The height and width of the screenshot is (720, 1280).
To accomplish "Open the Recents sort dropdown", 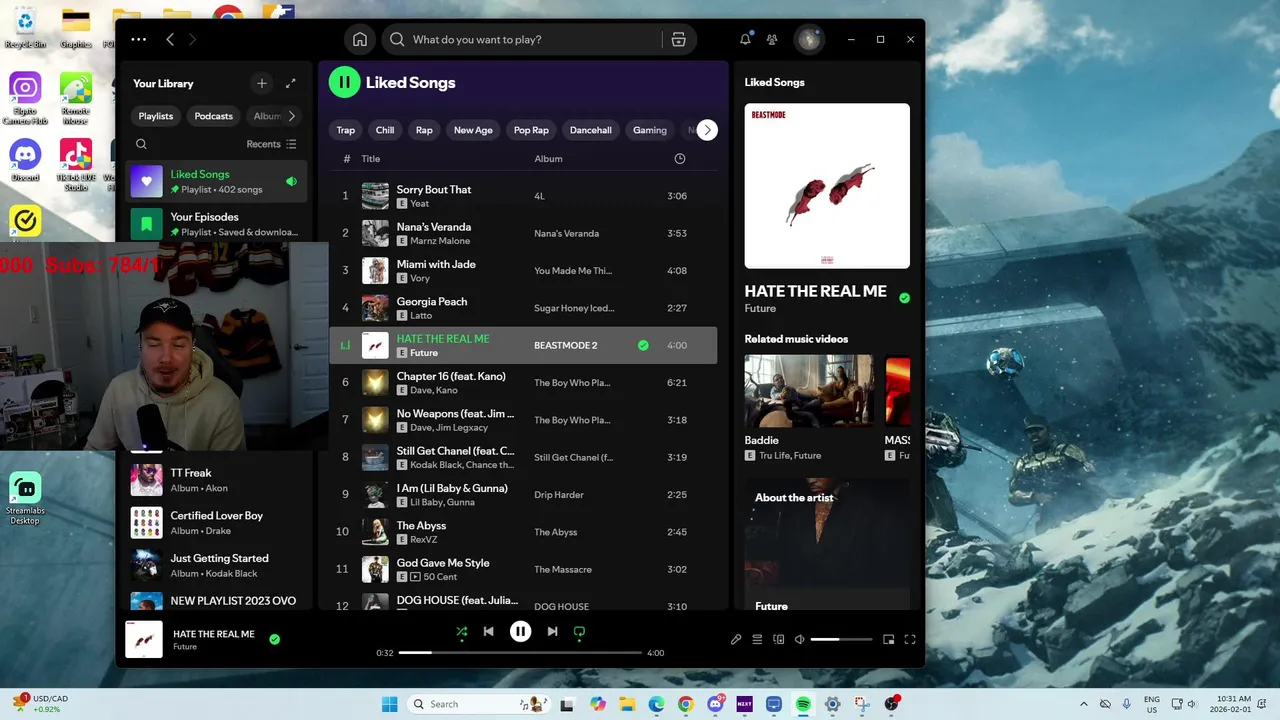I will [x=271, y=144].
